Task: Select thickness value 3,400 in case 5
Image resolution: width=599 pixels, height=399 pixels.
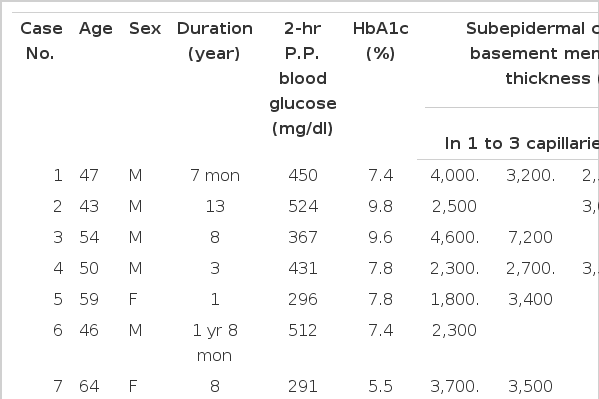Action: click(x=530, y=299)
